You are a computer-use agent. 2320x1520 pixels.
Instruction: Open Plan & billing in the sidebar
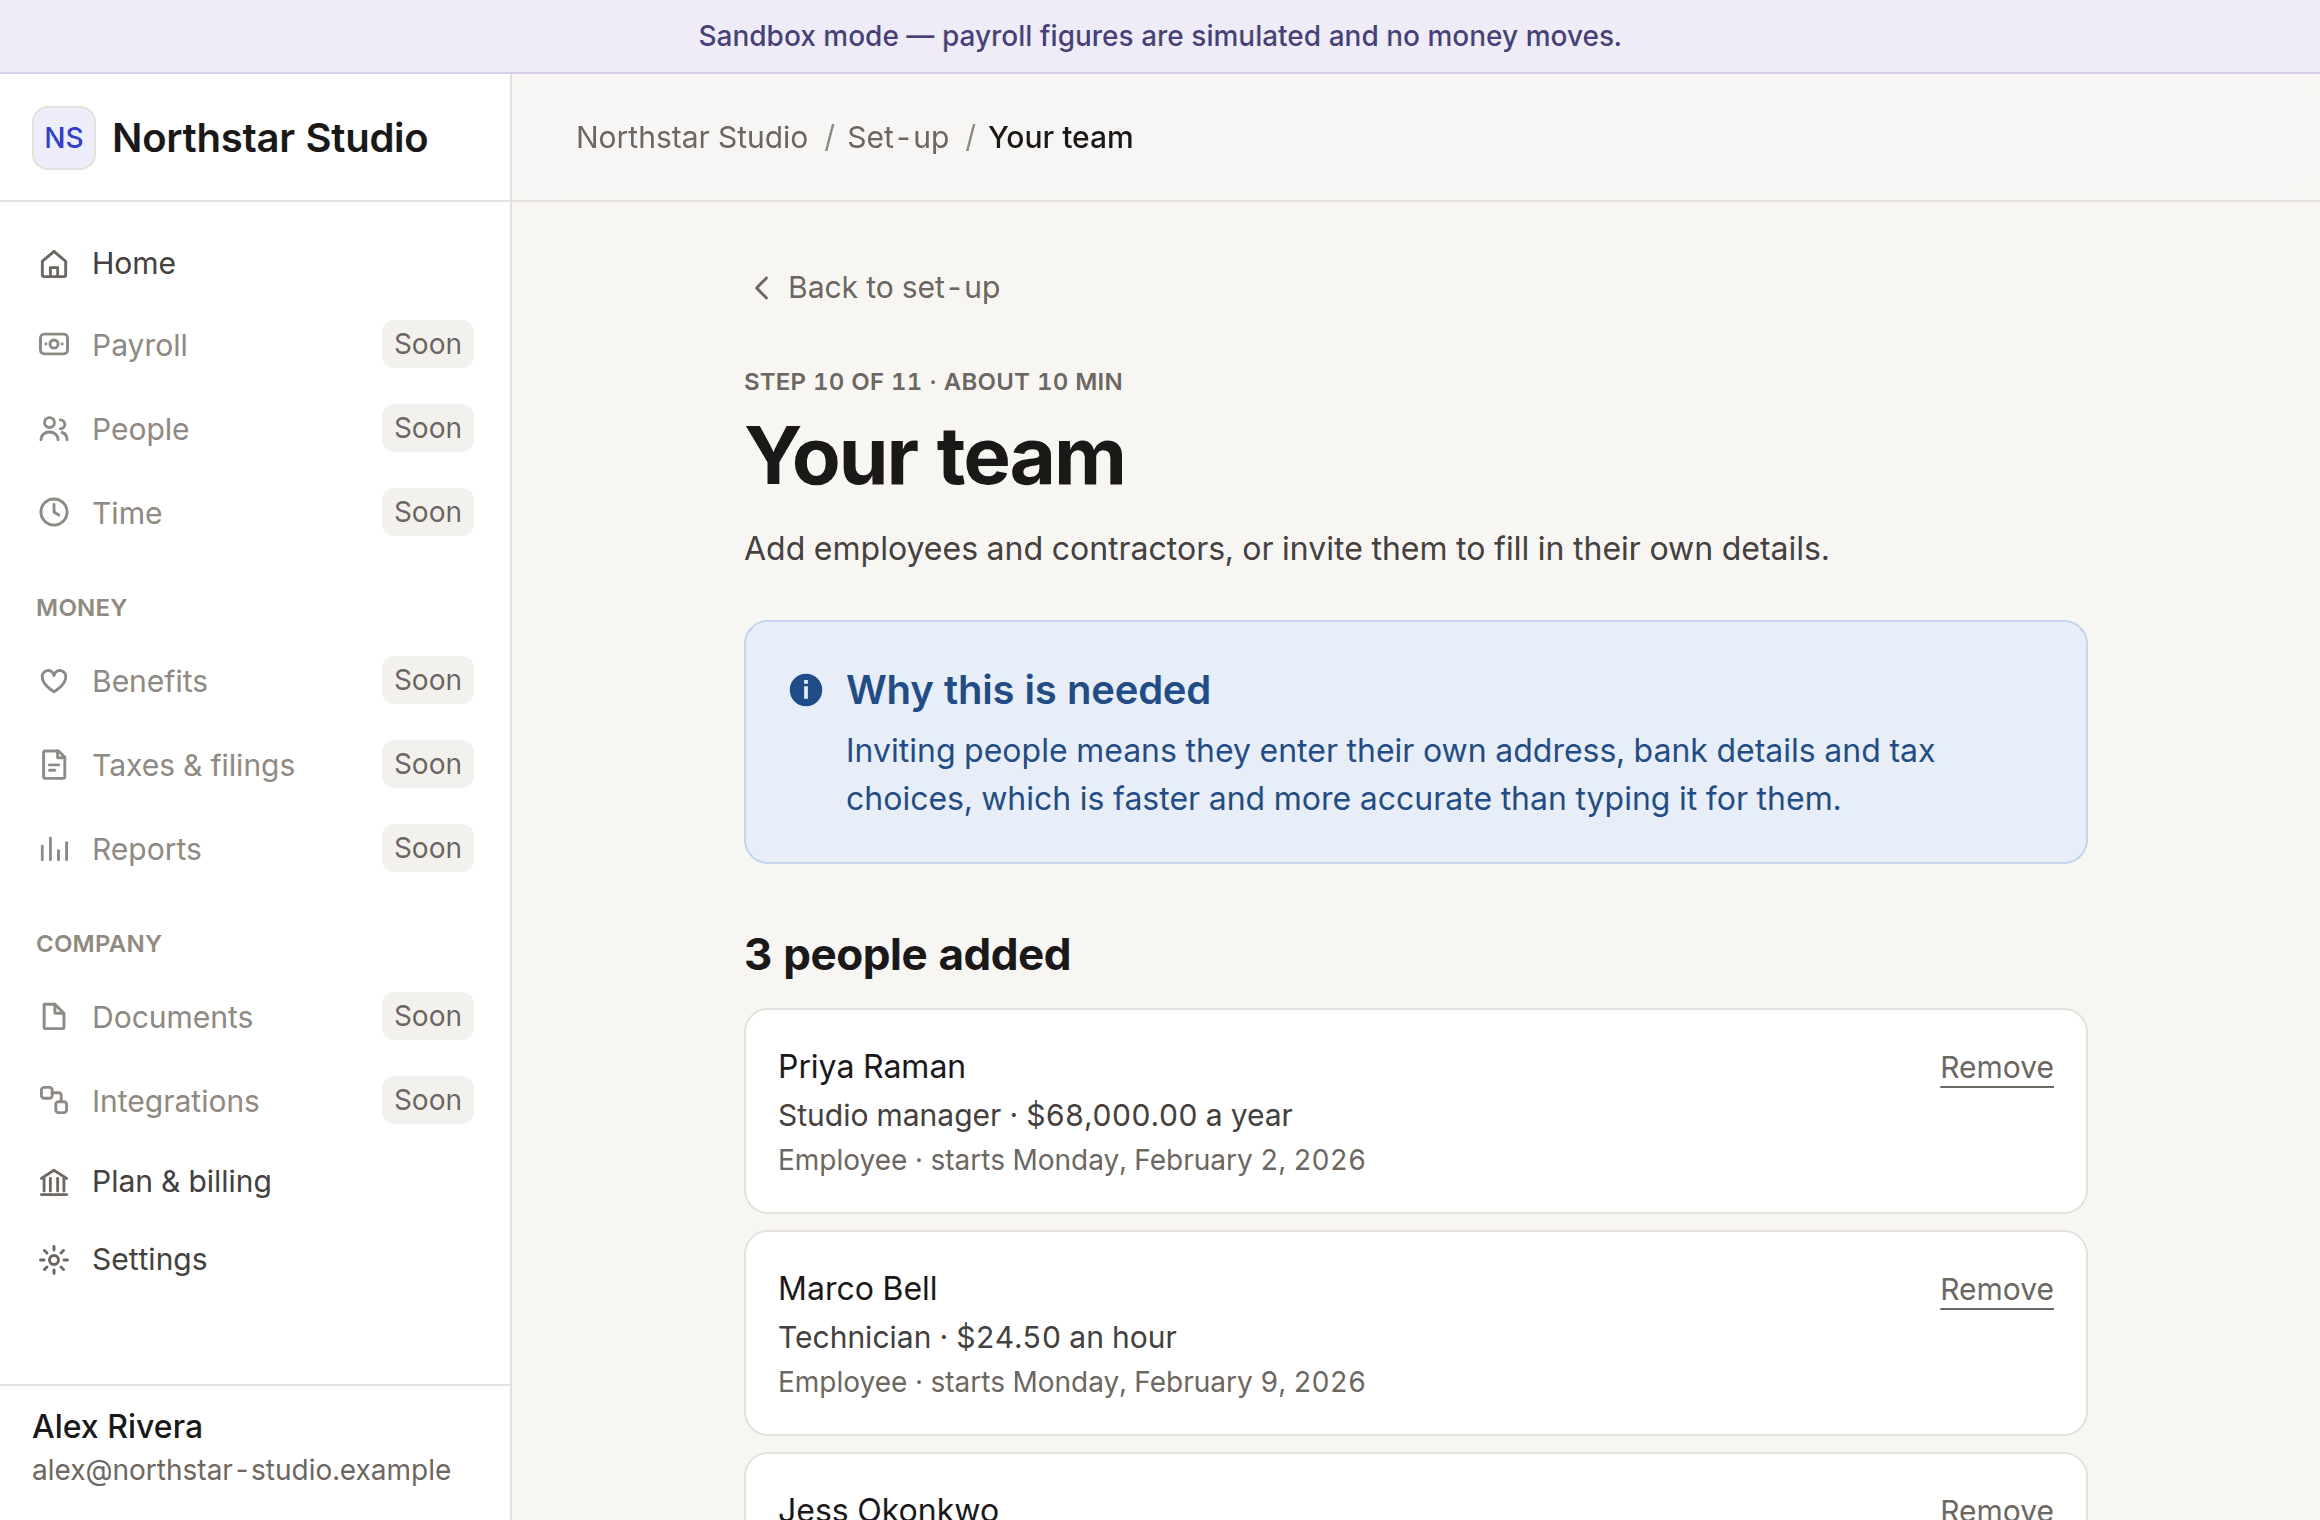(255, 1182)
